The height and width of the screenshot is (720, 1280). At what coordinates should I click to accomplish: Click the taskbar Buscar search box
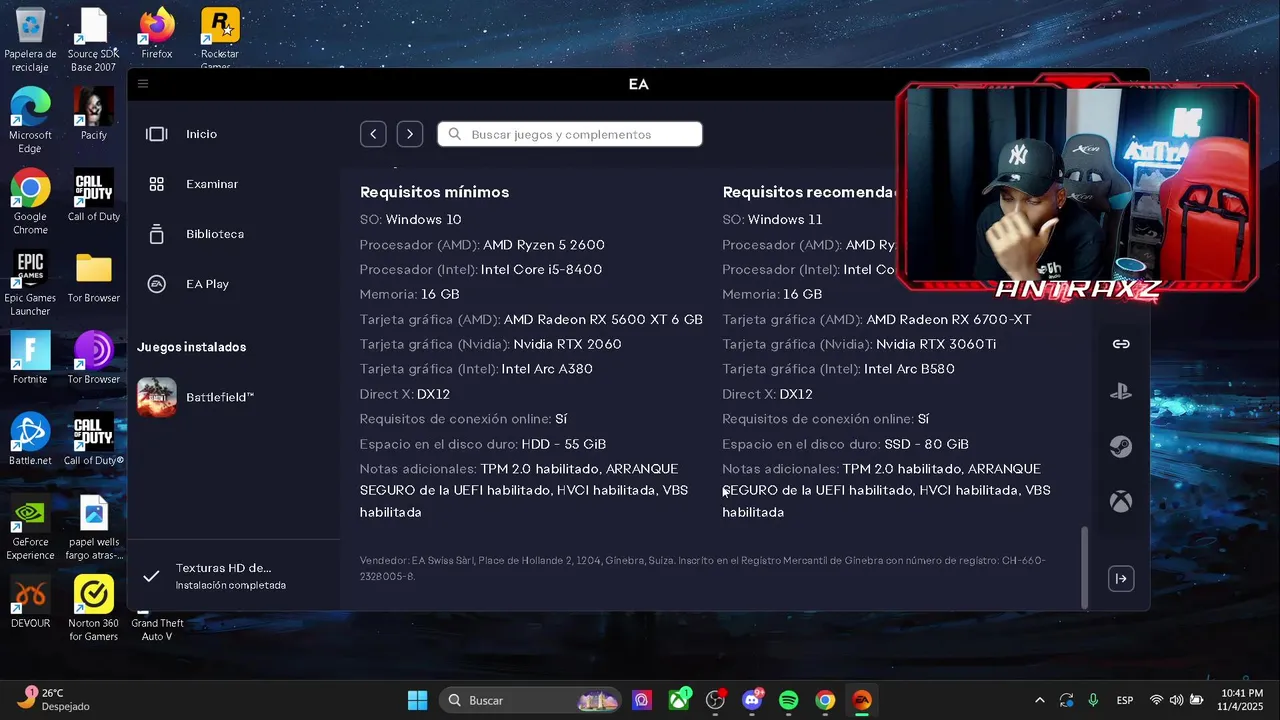pos(532,700)
